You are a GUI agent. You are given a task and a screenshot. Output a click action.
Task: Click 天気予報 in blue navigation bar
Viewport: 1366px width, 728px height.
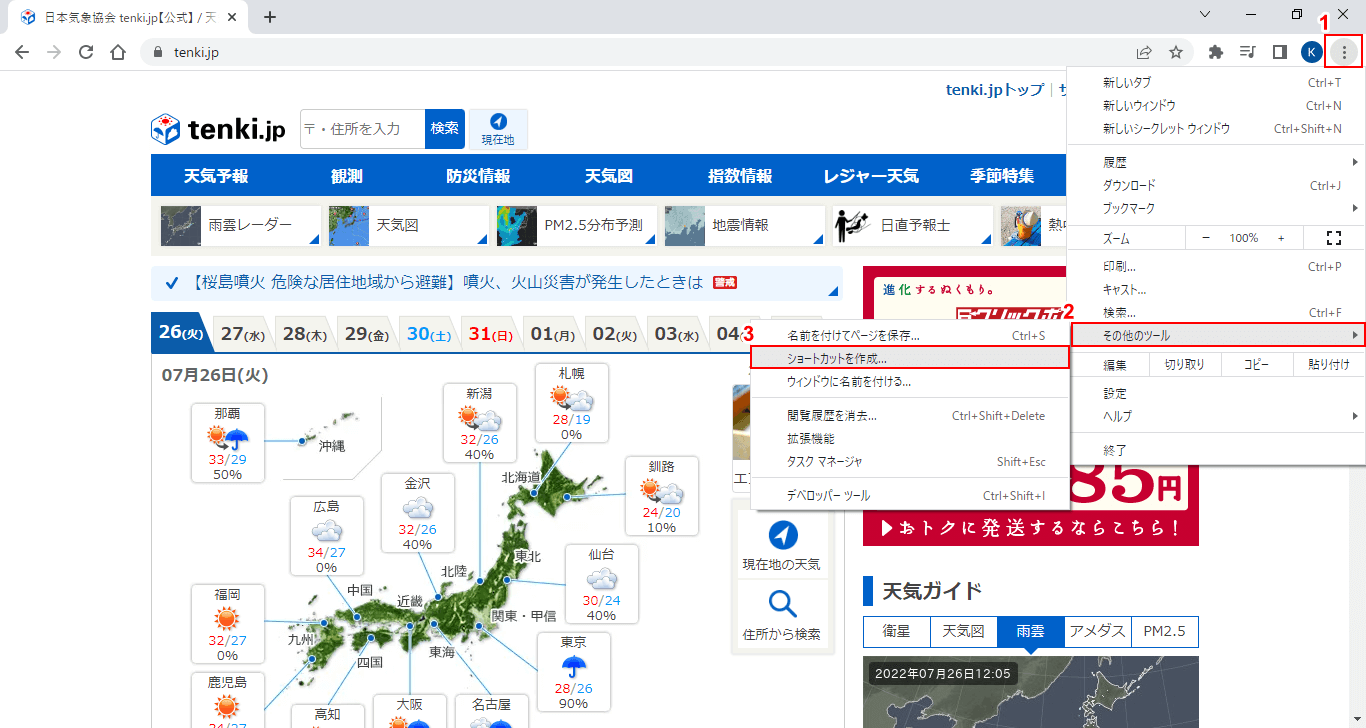216,176
